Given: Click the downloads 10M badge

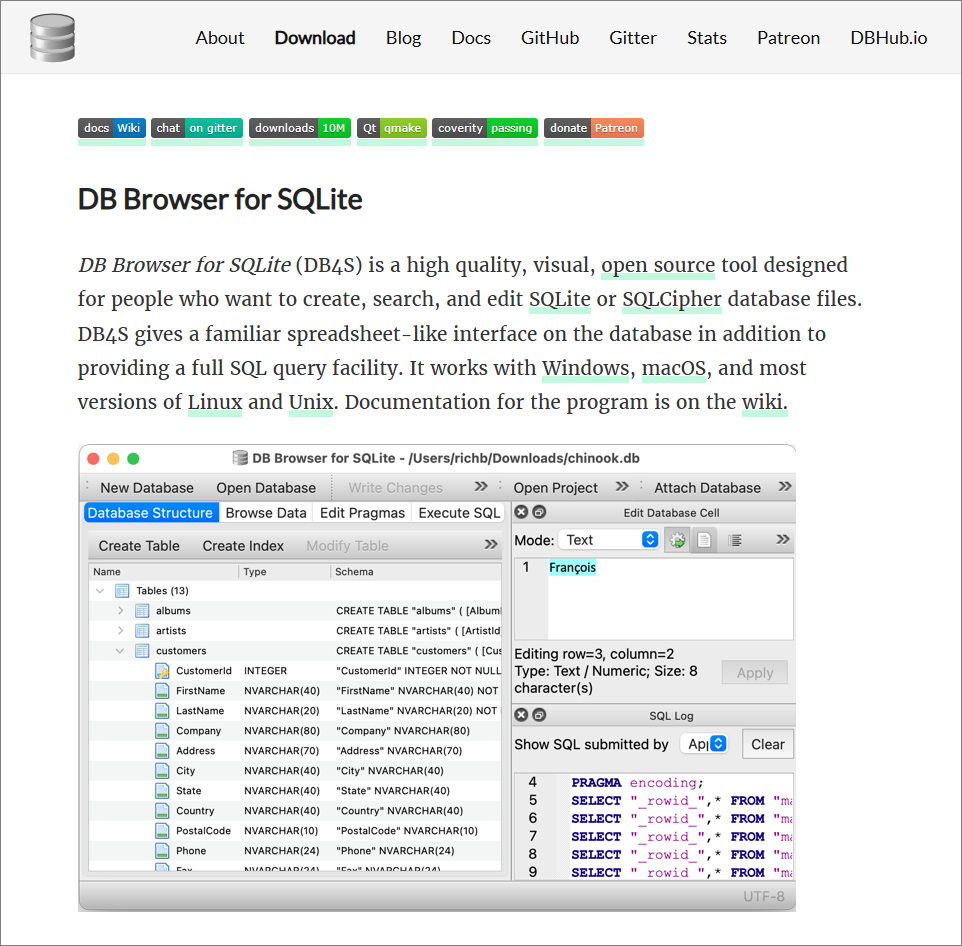Looking at the screenshot, I should 300,128.
